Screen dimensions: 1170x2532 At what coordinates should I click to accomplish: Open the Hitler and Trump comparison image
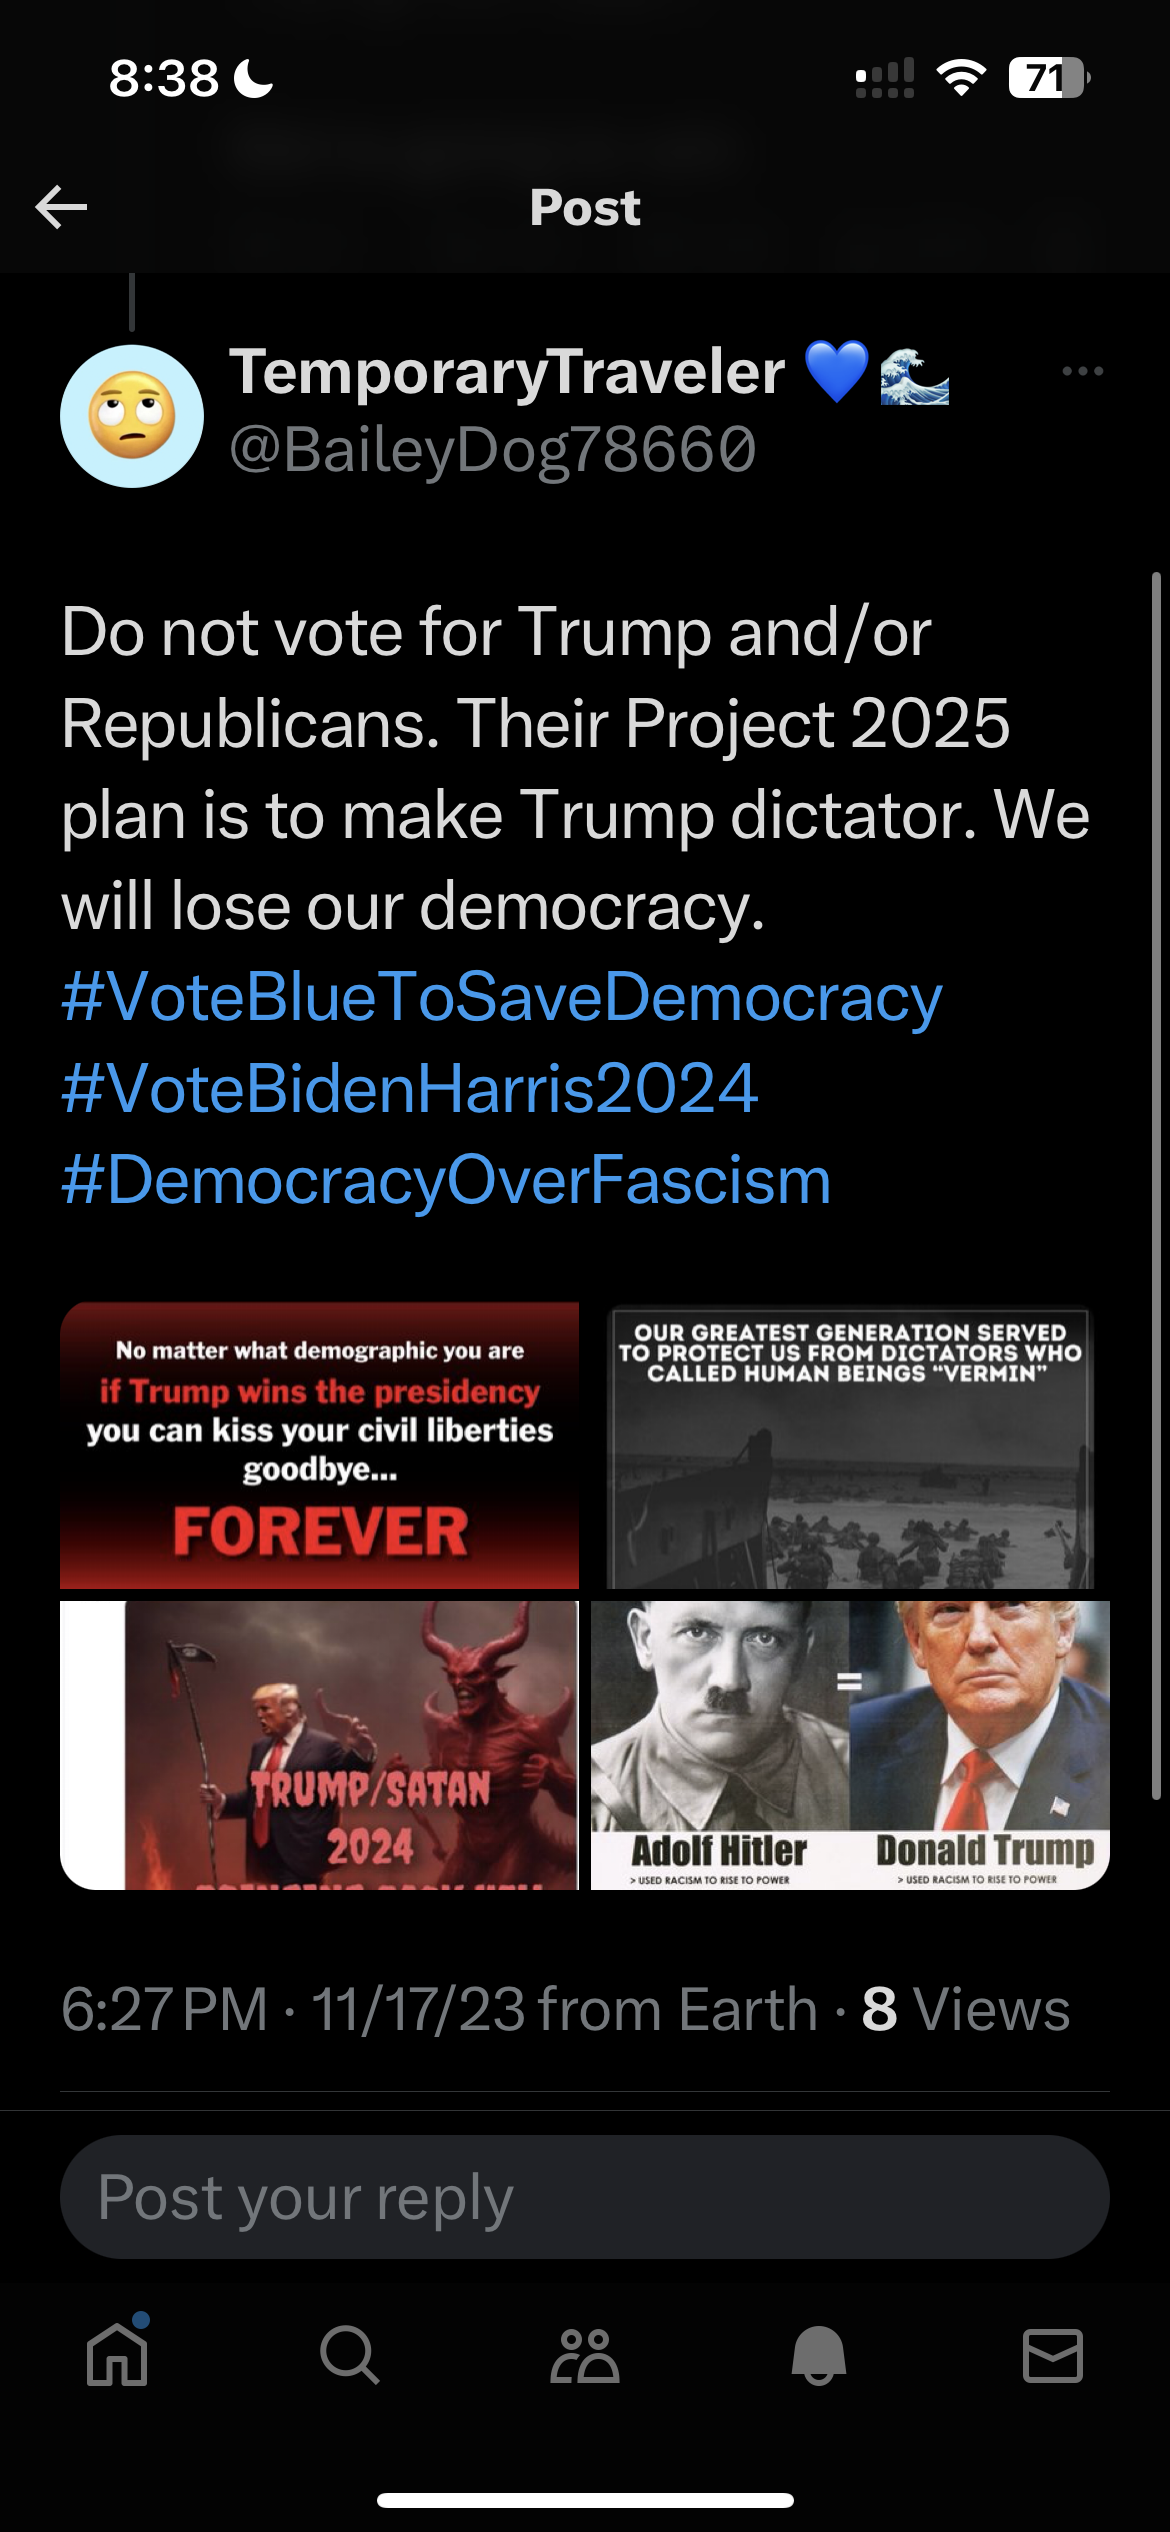click(850, 1745)
